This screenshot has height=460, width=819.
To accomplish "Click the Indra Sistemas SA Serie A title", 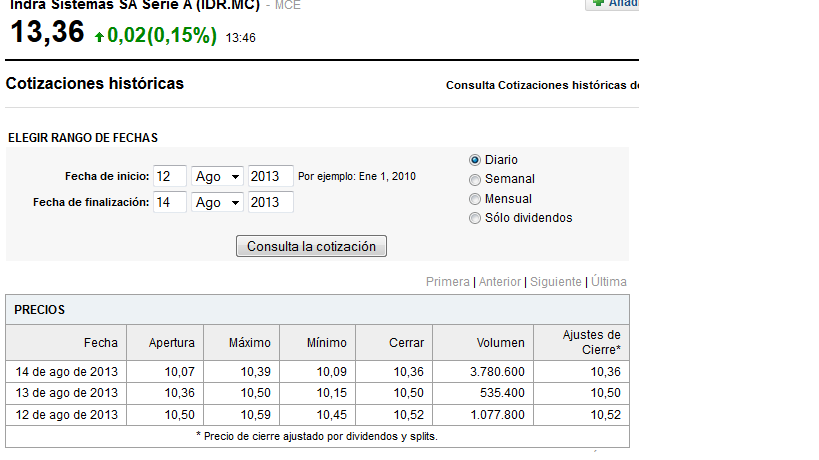I will coord(135,5).
